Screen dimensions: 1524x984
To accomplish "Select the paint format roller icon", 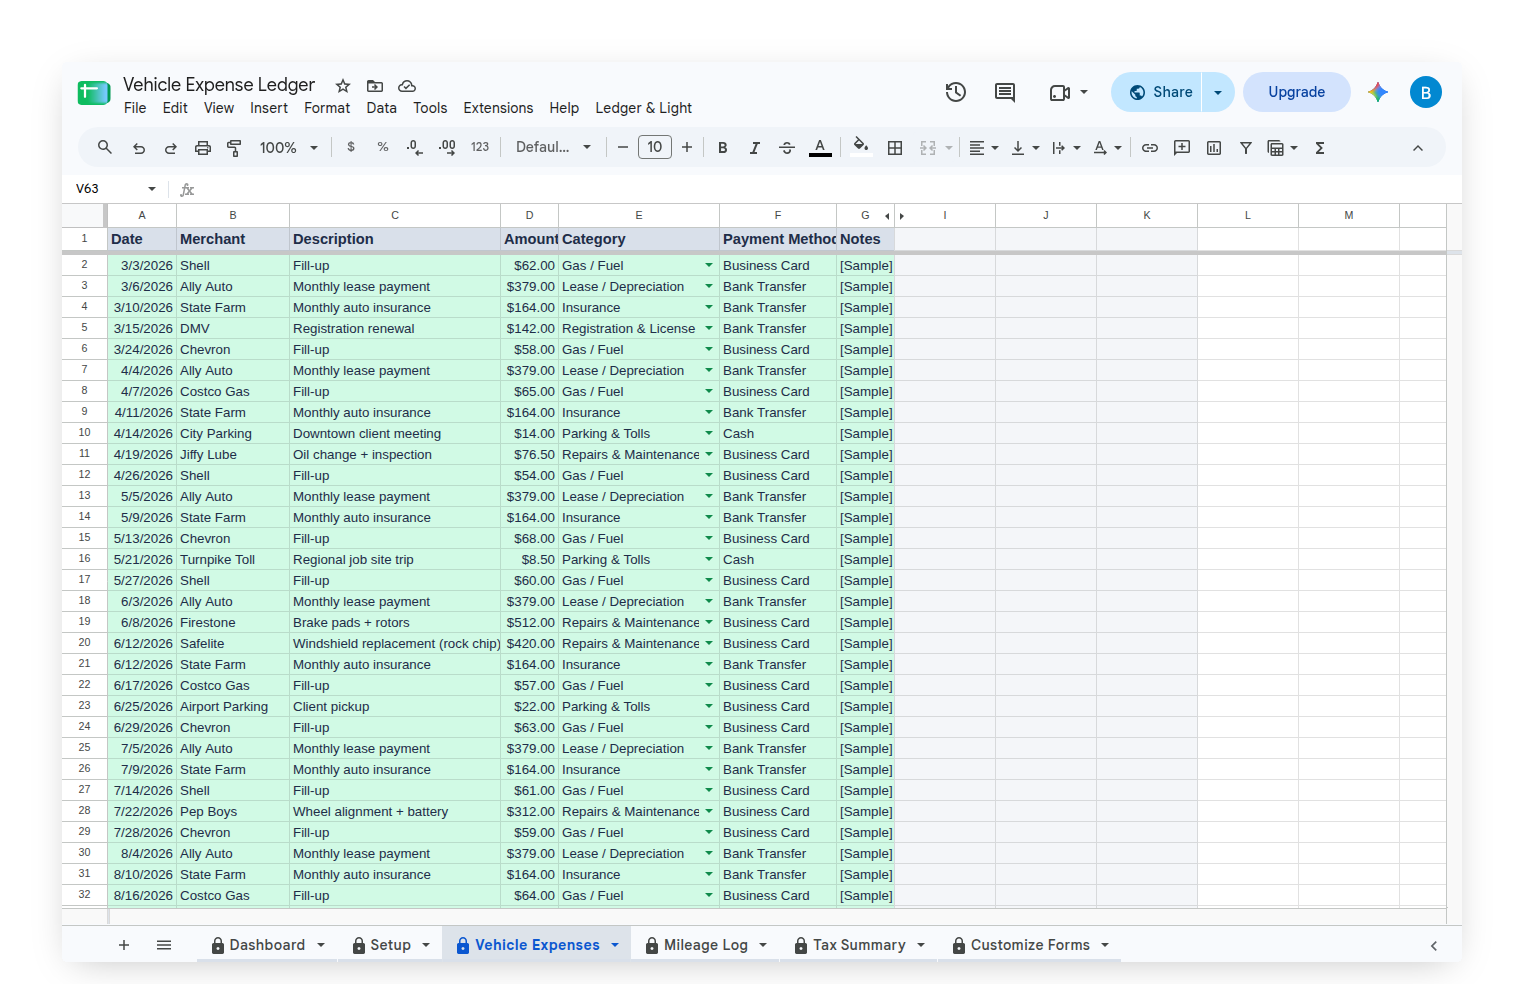I will click(235, 148).
